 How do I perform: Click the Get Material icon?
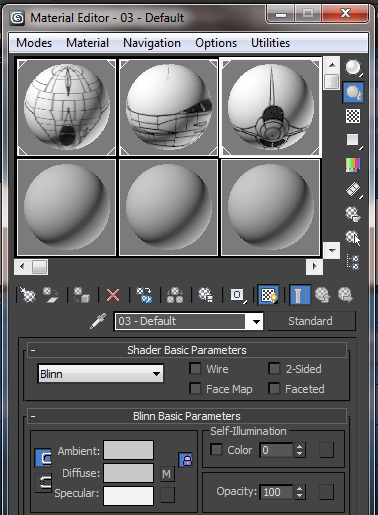(x=28, y=295)
